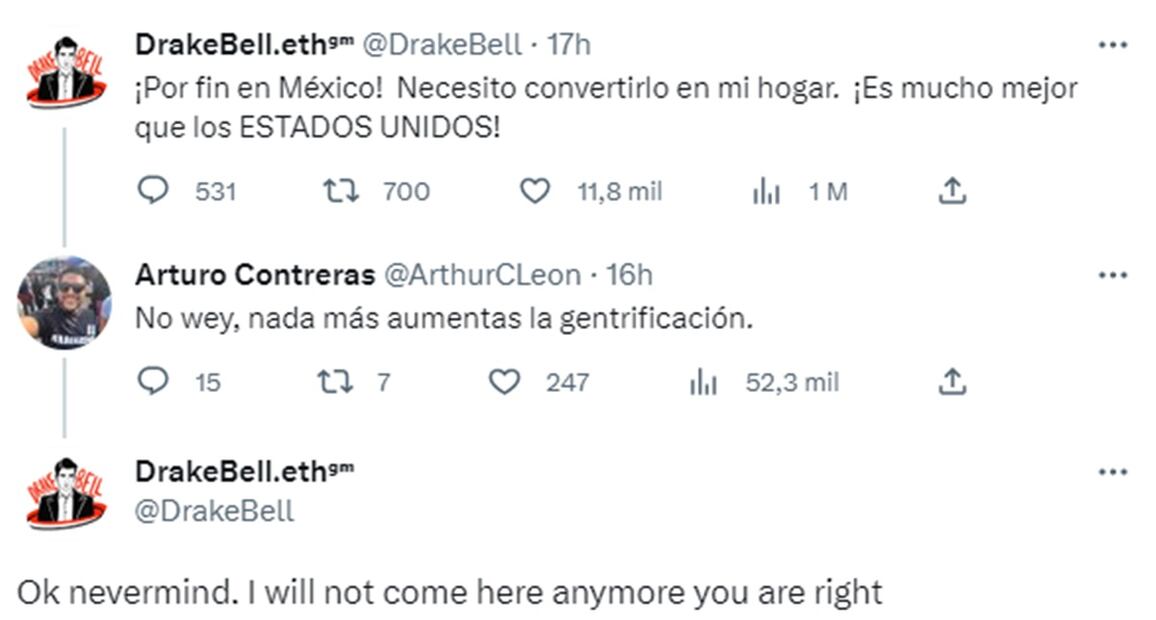
Task: Open more options on Arturo Contreras's reply
Action: pos(1112,275)
